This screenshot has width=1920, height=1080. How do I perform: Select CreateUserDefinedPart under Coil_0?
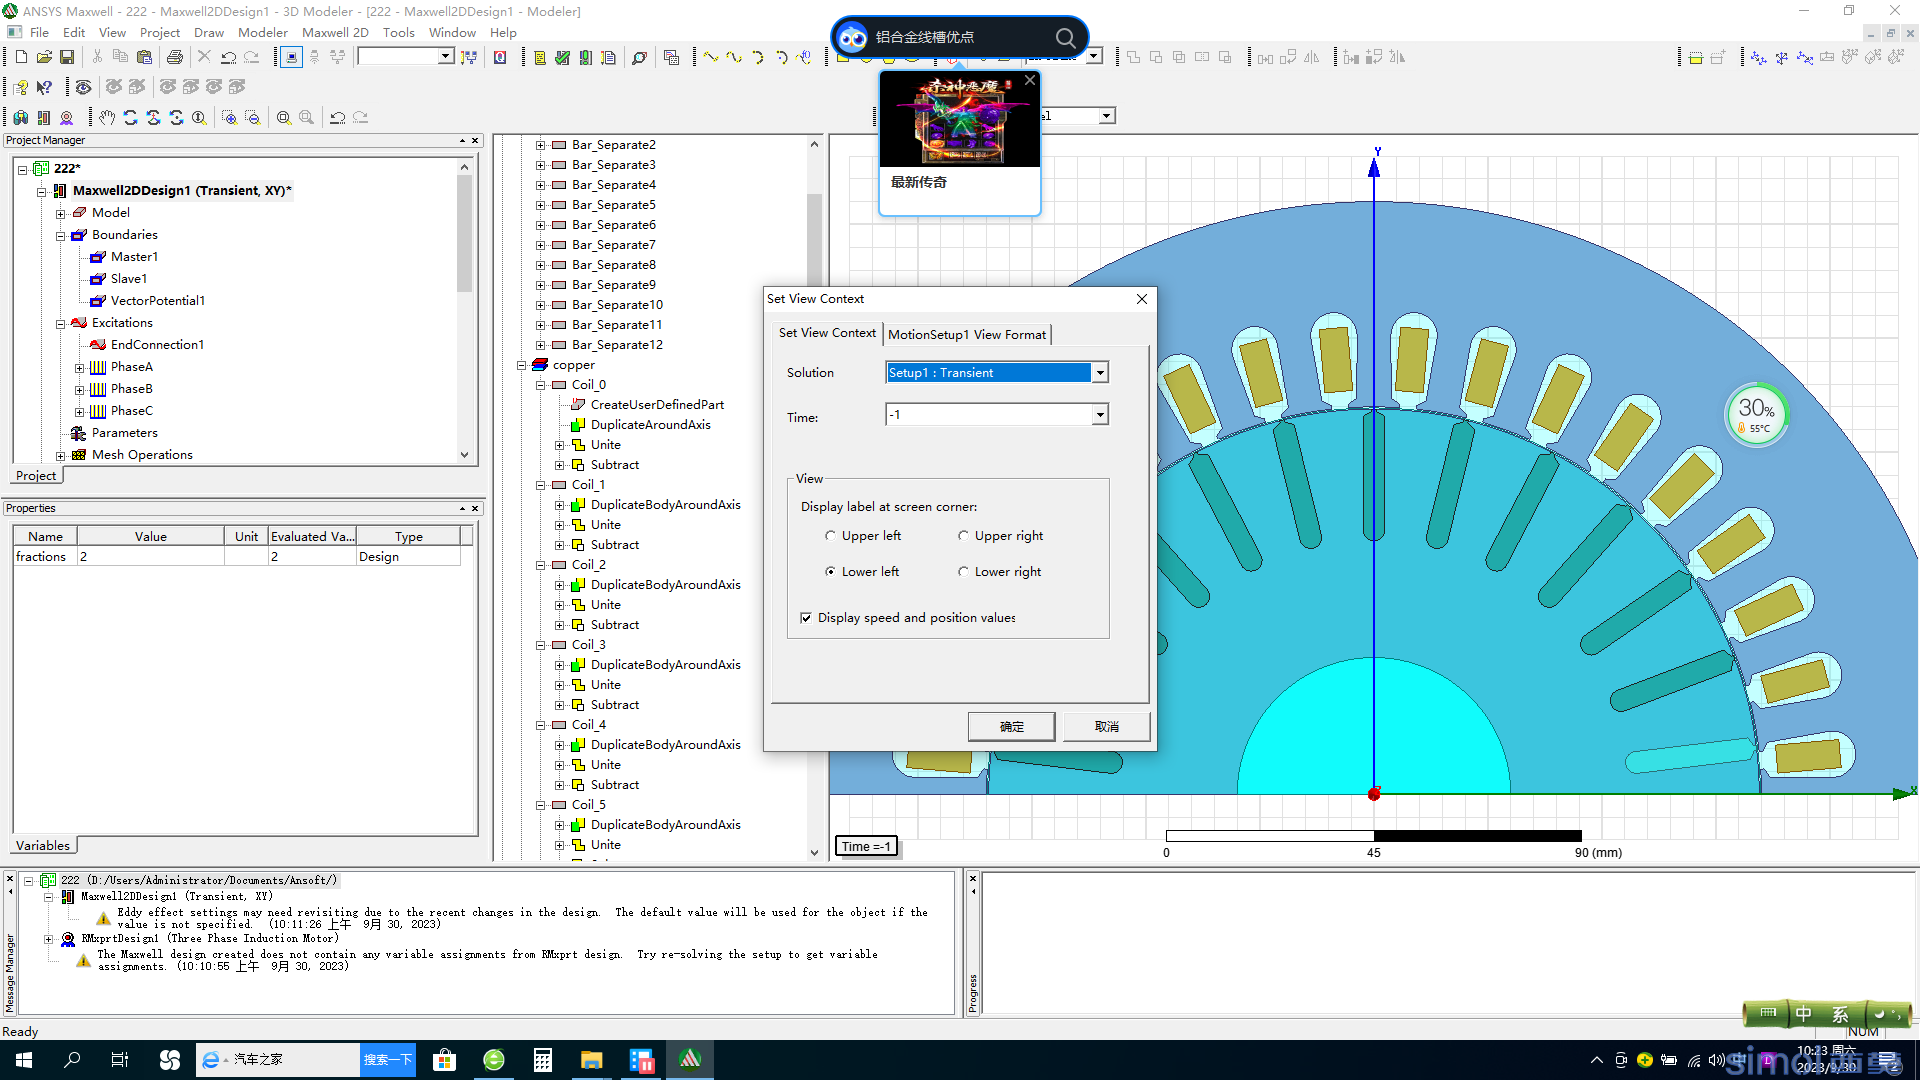pyautogui.click(x=657, y=405)
